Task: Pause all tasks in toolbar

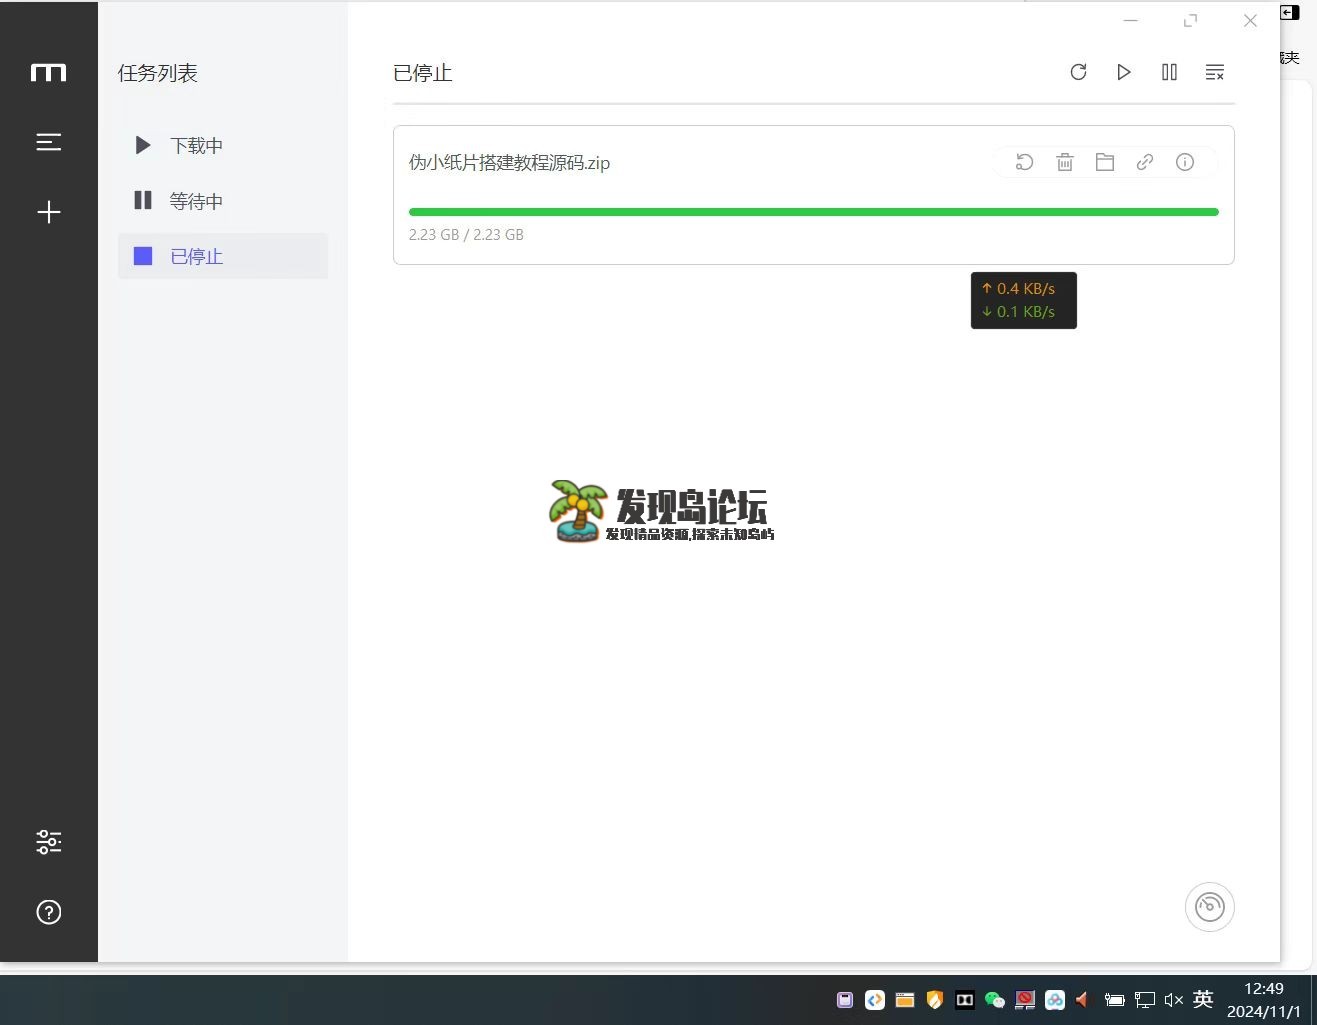Action: pos(1169,72)
